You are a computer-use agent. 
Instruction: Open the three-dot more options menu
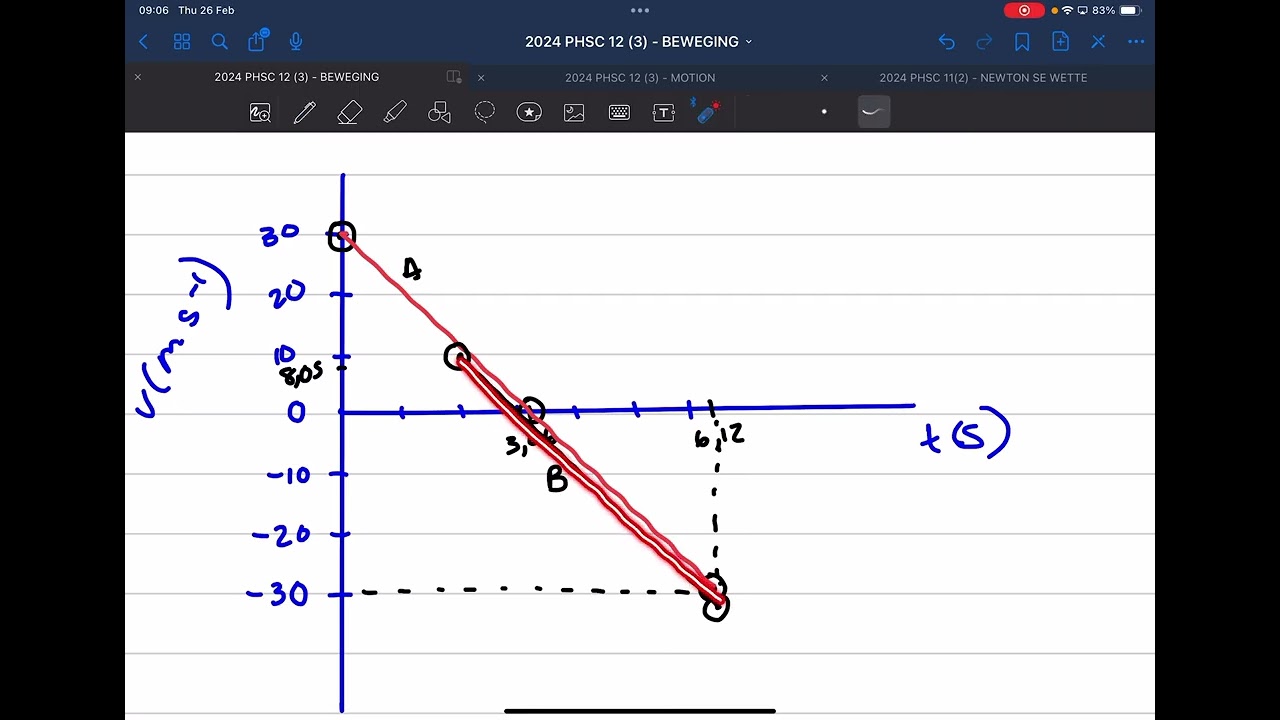tap(1136, 41)
